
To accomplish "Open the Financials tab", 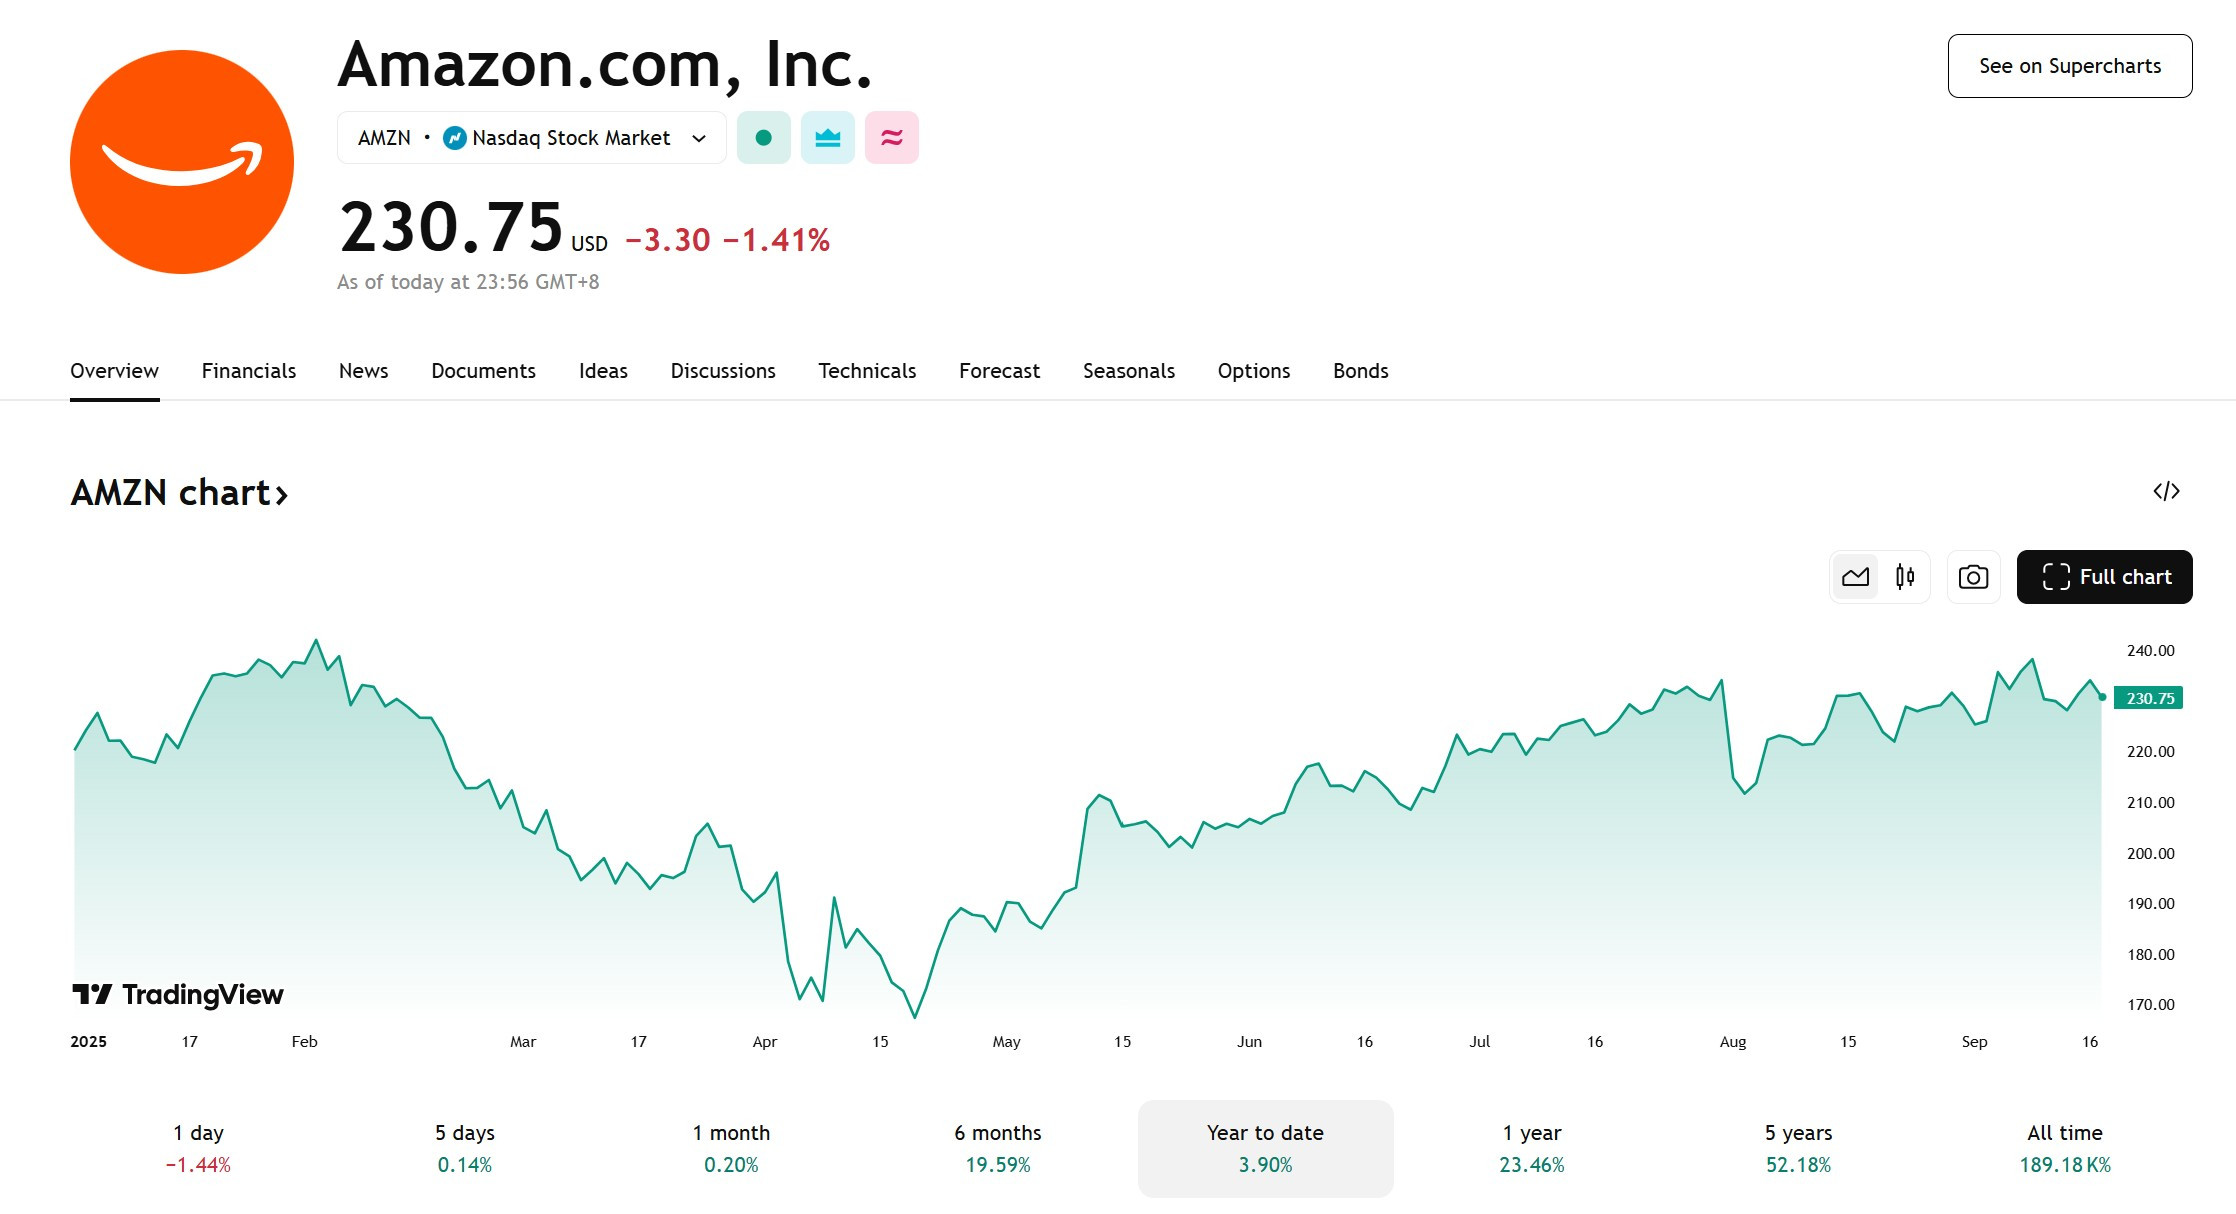I will coord(249,371).
